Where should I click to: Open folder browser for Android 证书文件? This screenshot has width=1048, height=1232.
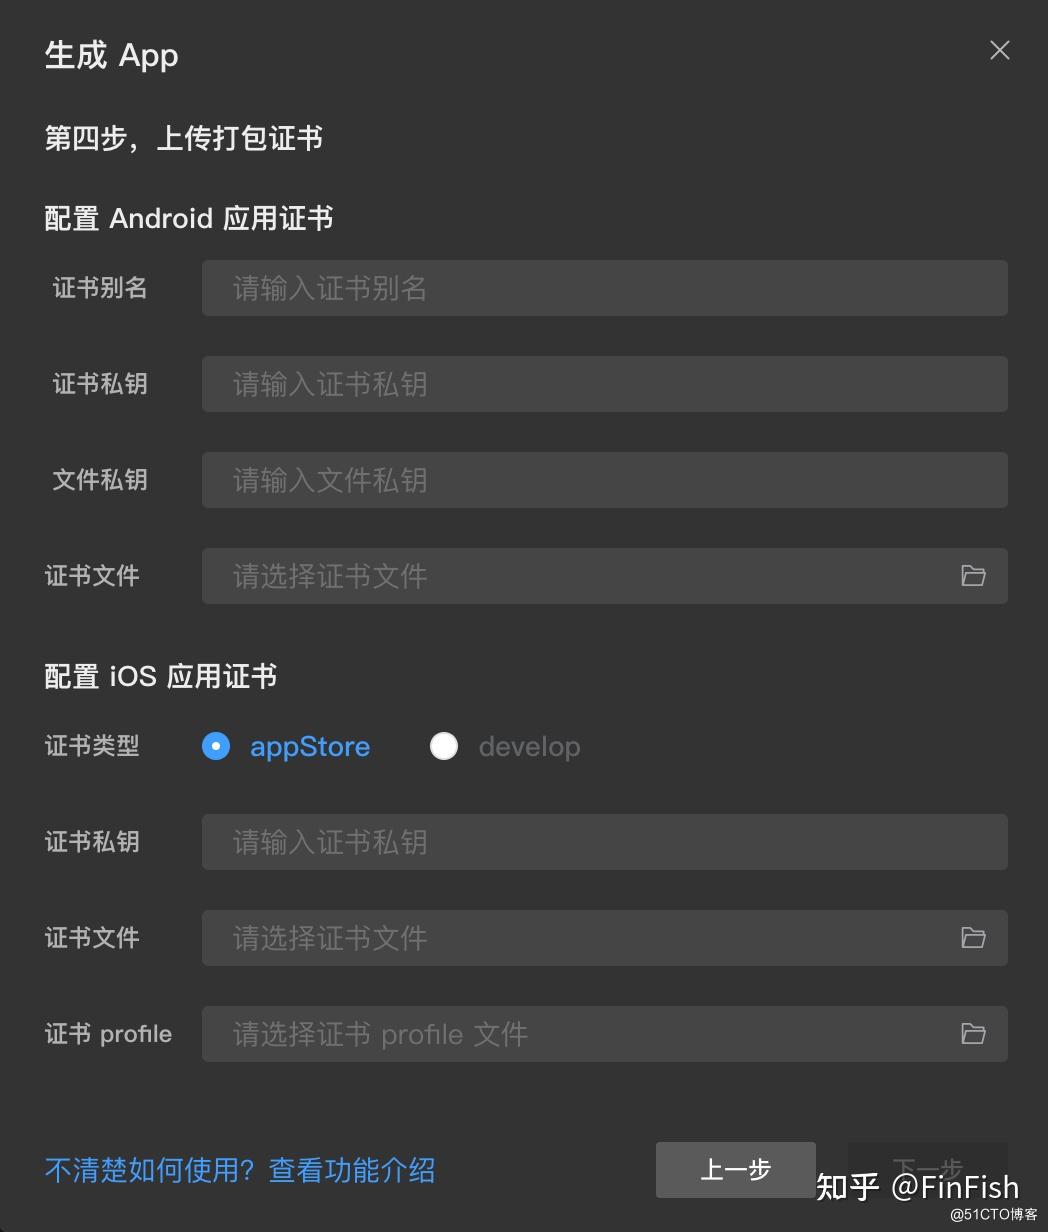coord(973,575)
